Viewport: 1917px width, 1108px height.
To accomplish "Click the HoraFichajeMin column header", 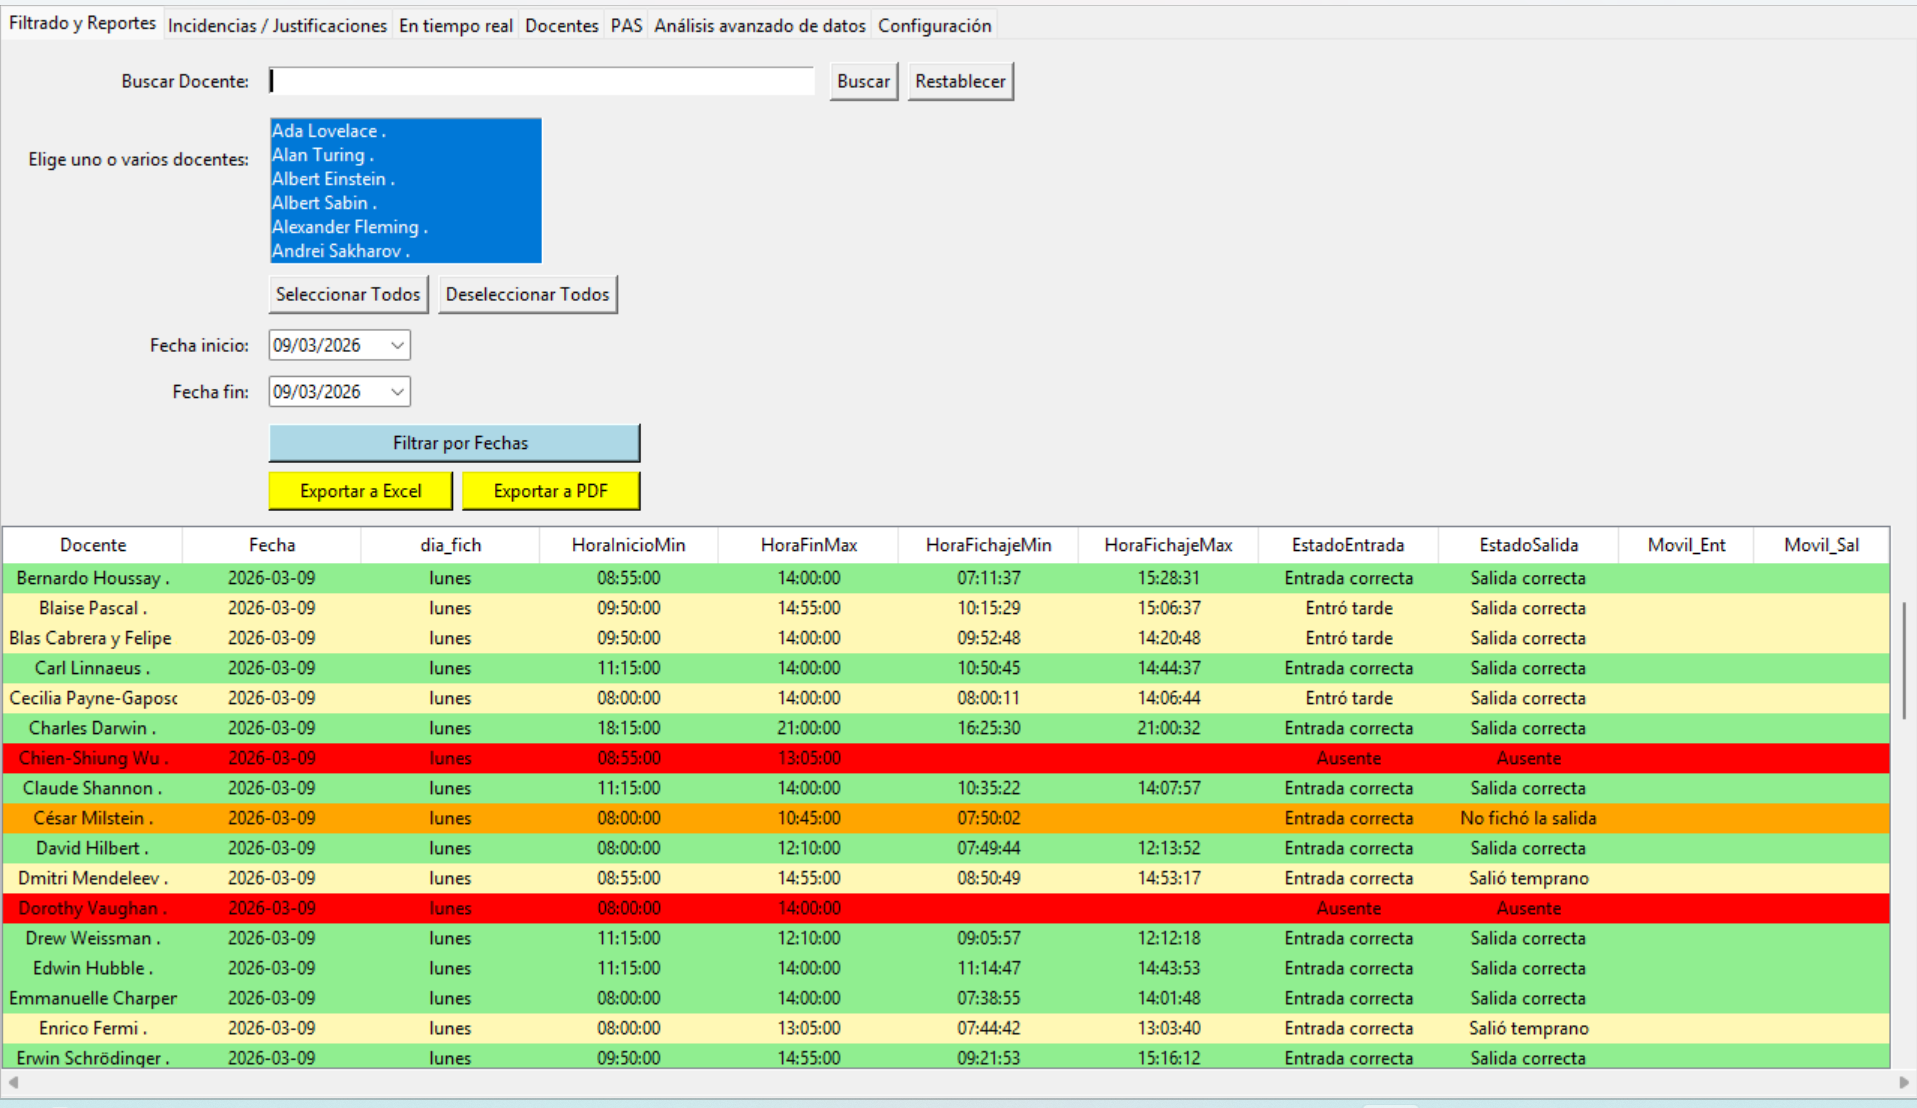I will pyautogui.click(x=988, y=545).
